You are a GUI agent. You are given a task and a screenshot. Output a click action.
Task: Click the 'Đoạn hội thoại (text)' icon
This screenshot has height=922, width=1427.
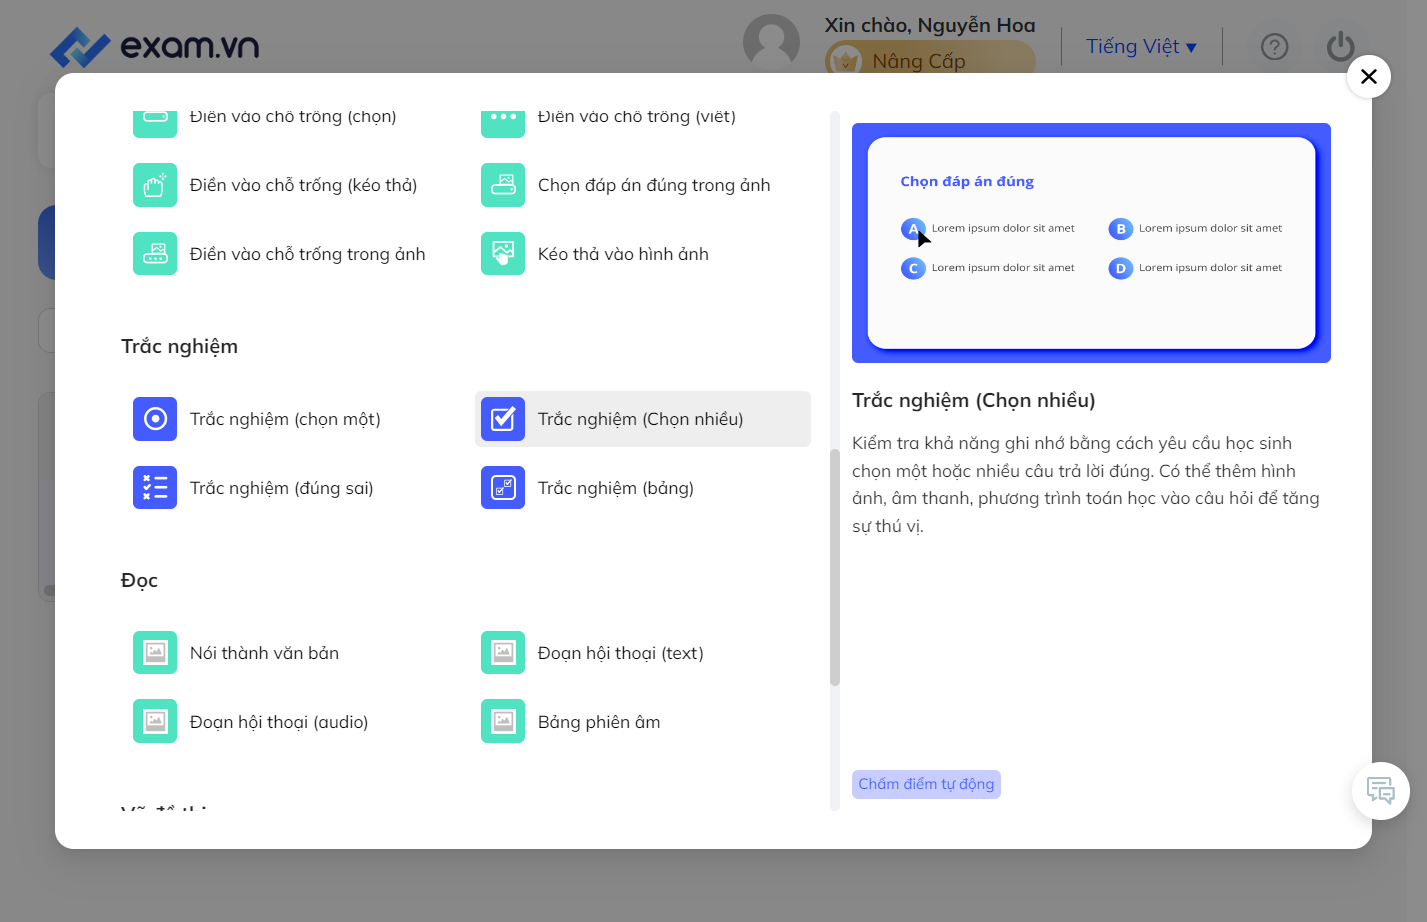(503, 653)
